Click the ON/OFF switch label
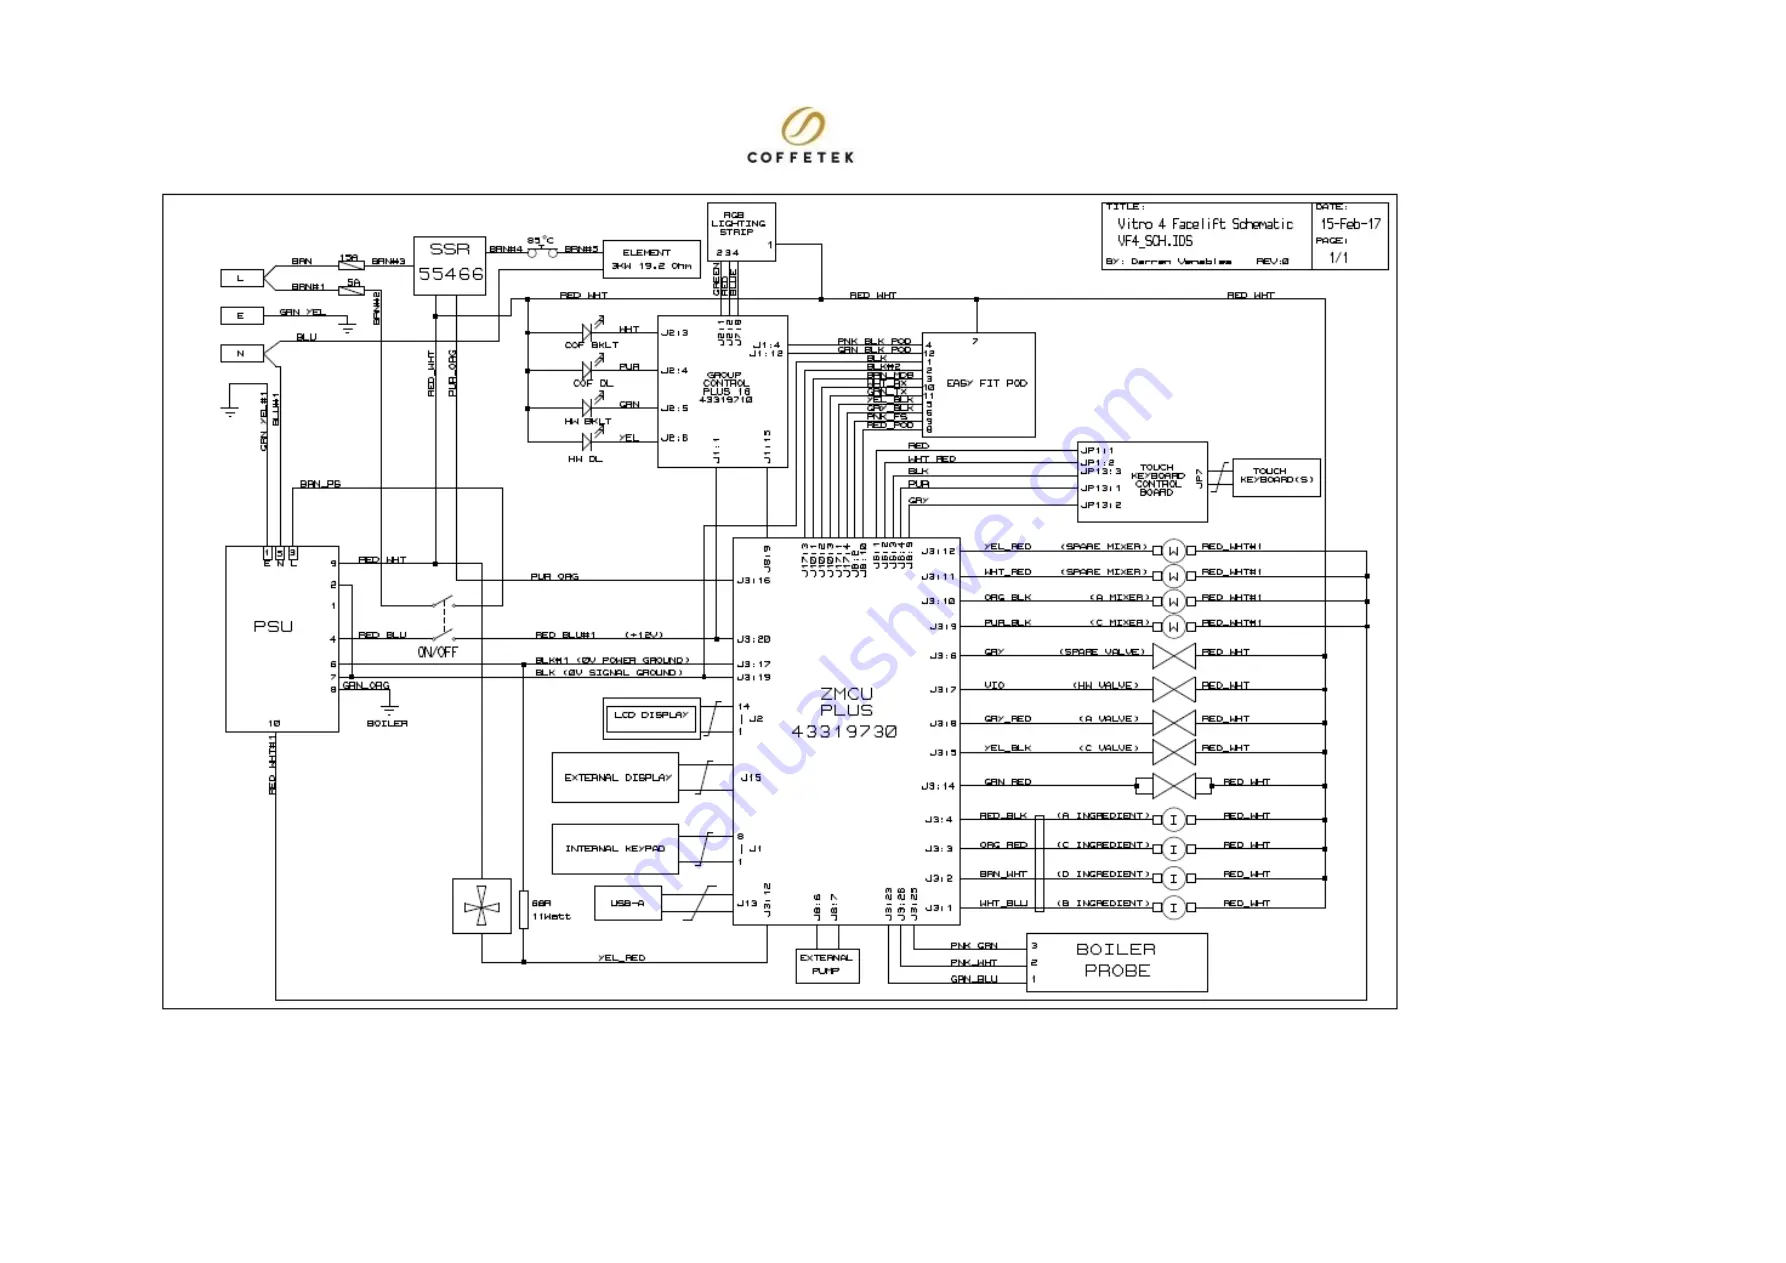 click(x=438, y=652)
